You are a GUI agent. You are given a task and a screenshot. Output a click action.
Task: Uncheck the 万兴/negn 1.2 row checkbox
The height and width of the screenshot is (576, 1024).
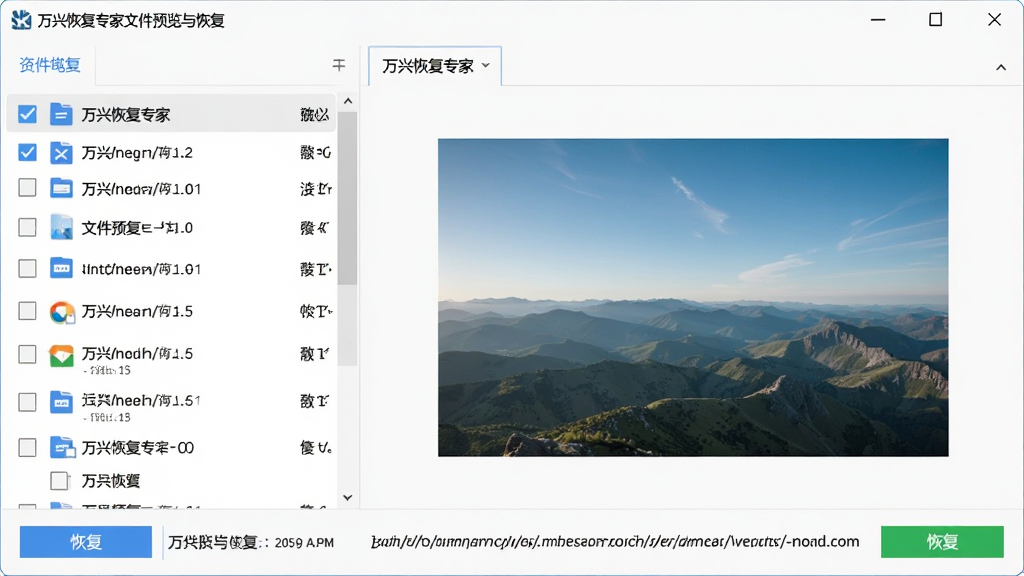click(x=27, y=153)
